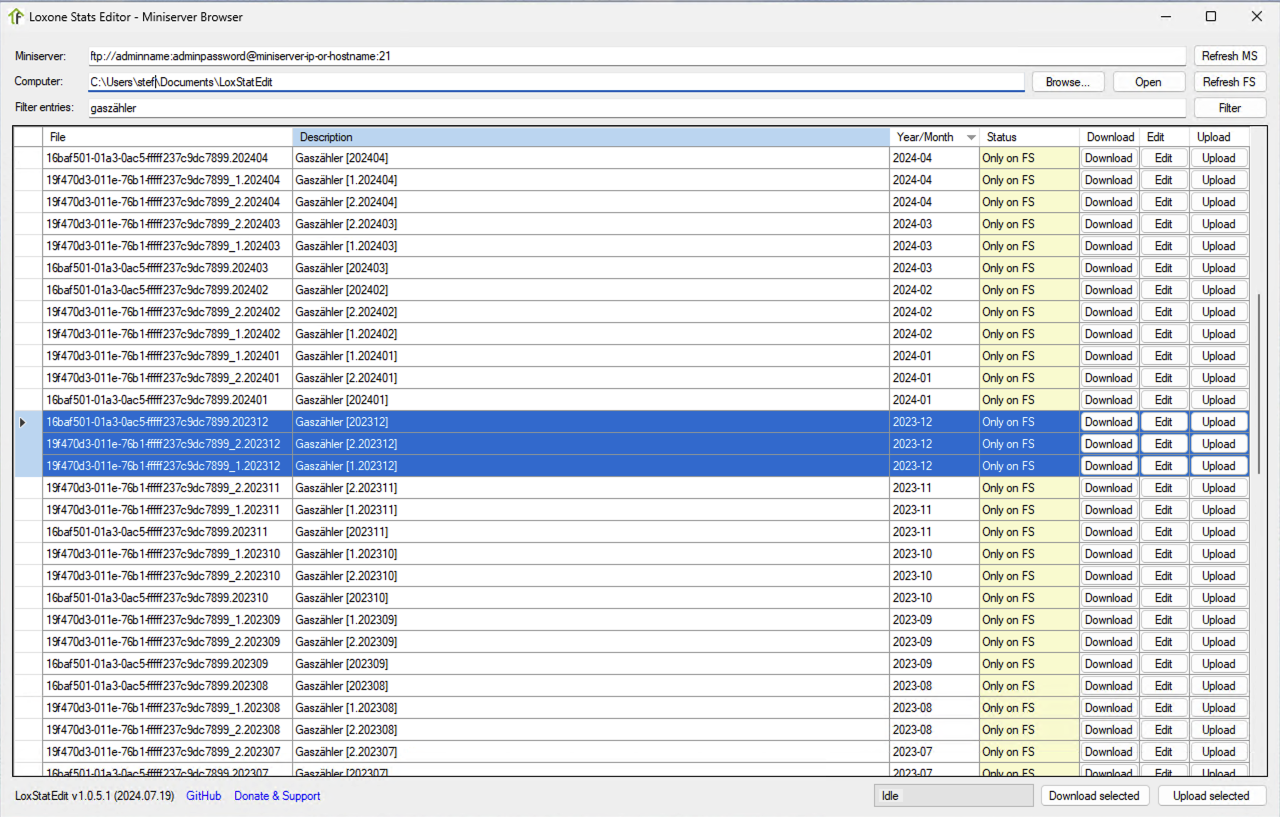1280x817 pixels.
Task: Click the Loxone app icon in title bar
Action: click(x=16, y=16)
